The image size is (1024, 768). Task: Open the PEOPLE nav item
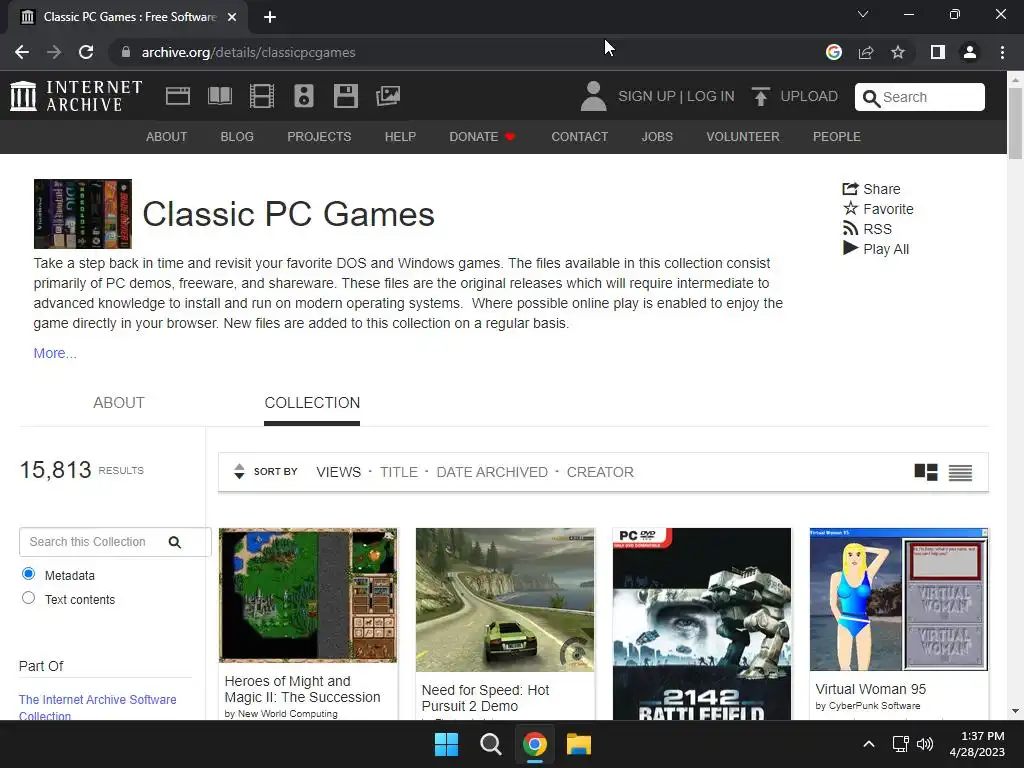tap(837, 136)
